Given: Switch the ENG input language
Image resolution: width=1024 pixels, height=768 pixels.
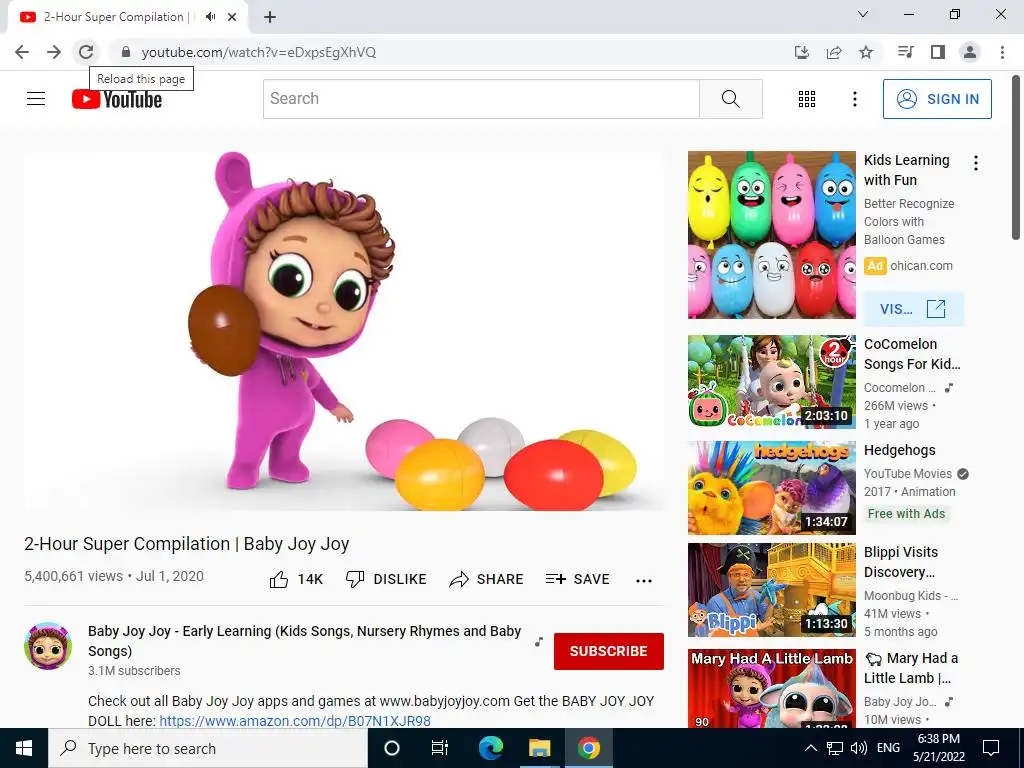Looking at the screenshot, I should 888,748.
